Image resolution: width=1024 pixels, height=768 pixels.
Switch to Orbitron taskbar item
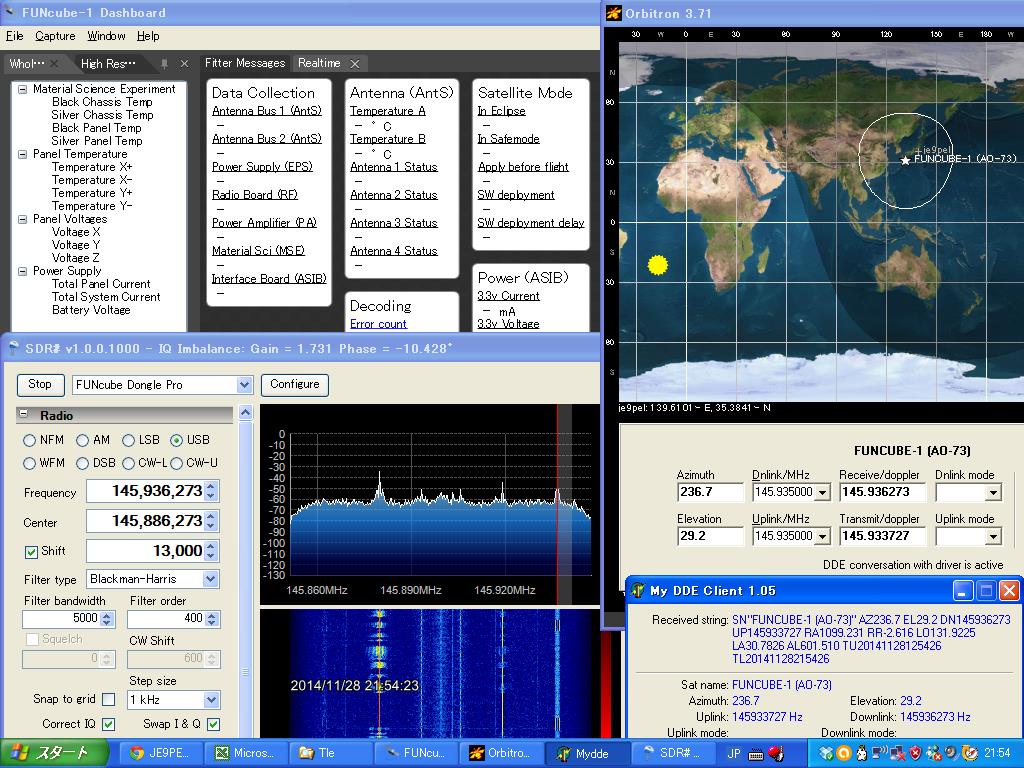tap(500, 753)
